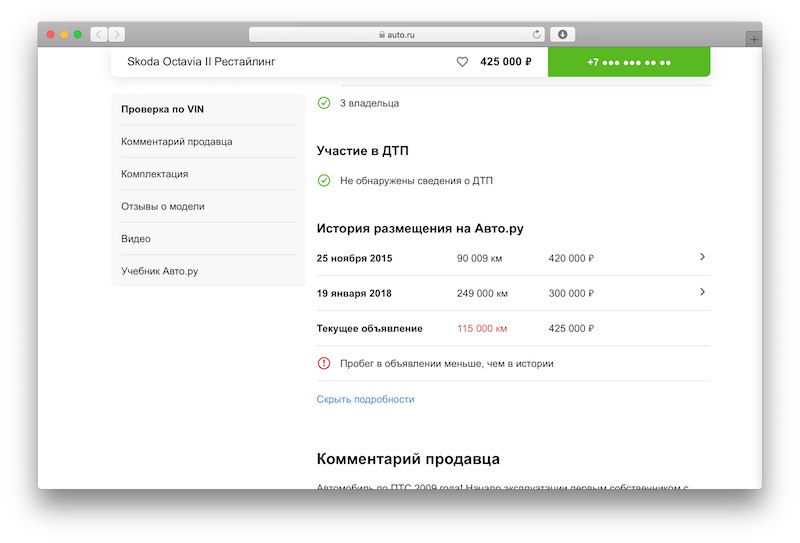This screenshot has width=800, height=543.
Task: Click the 425 000 ₽ price in header
Action: click(x=506, y=62)
